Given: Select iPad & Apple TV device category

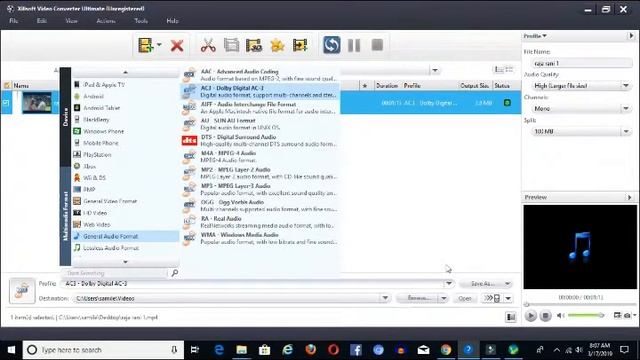Looking at the screenshot, I should tap(125, 85).
